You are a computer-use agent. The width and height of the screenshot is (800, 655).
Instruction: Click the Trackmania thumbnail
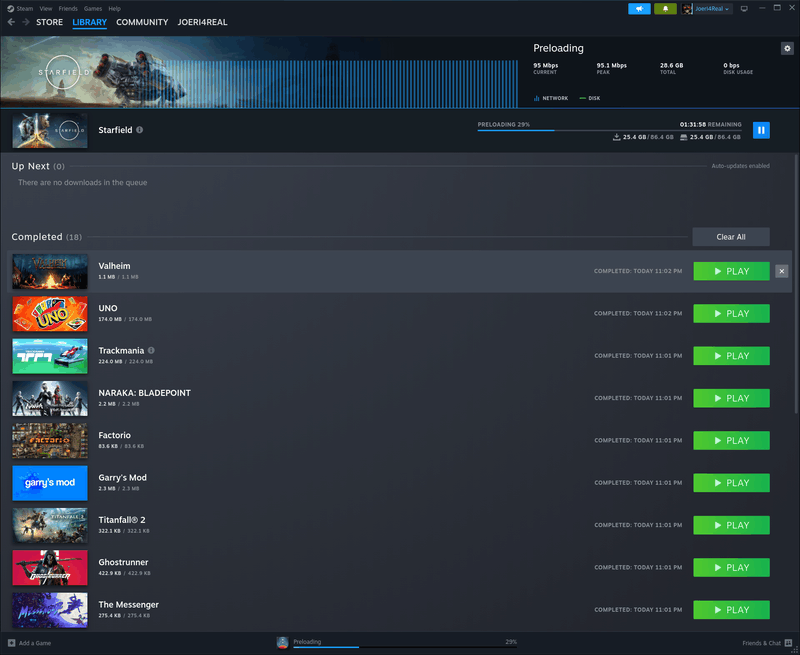(x=50, y=356)
